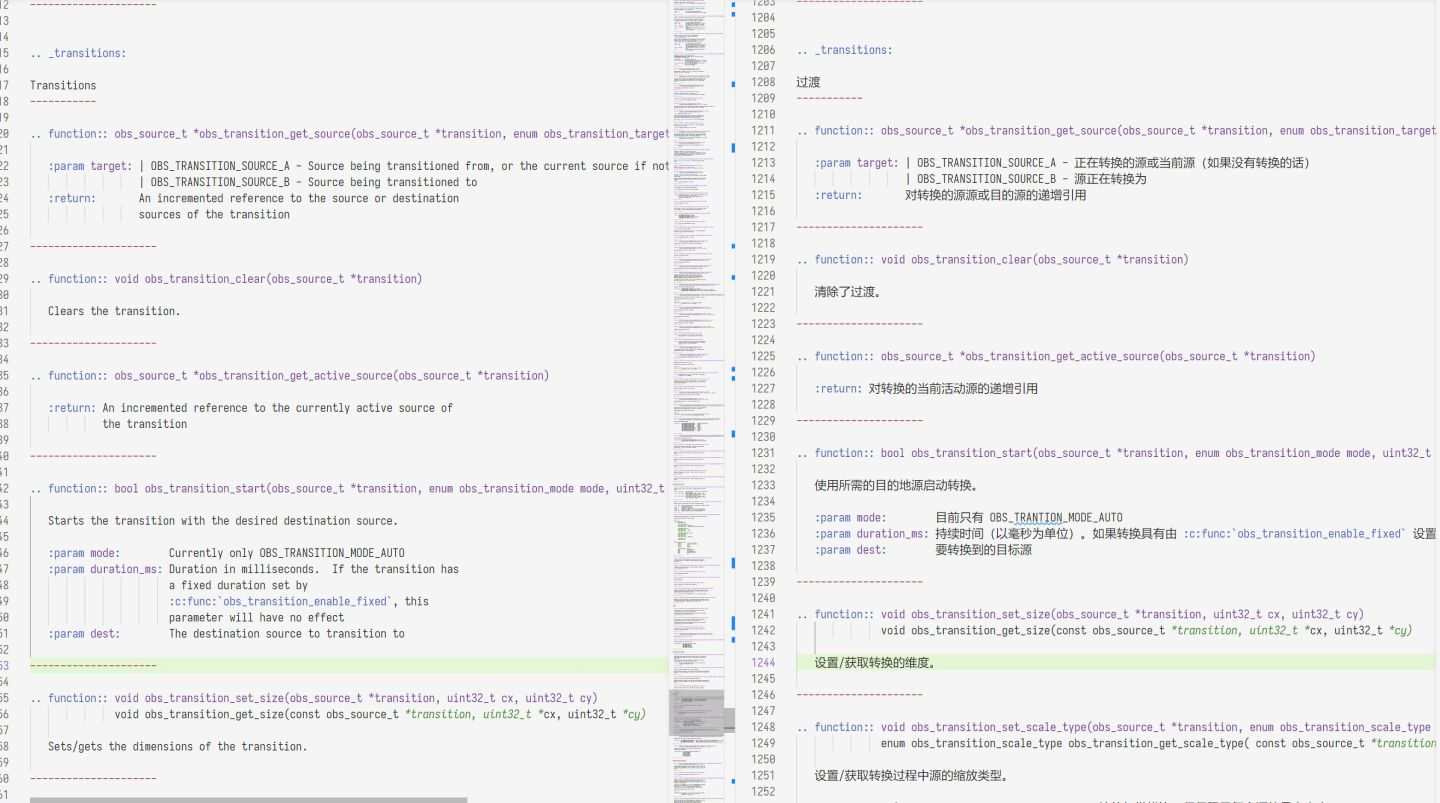The width and height of the screenshot is (1440, 803).
Task: Click the '.. _transitions:' label in left pane
Action: tap(78, 53)
